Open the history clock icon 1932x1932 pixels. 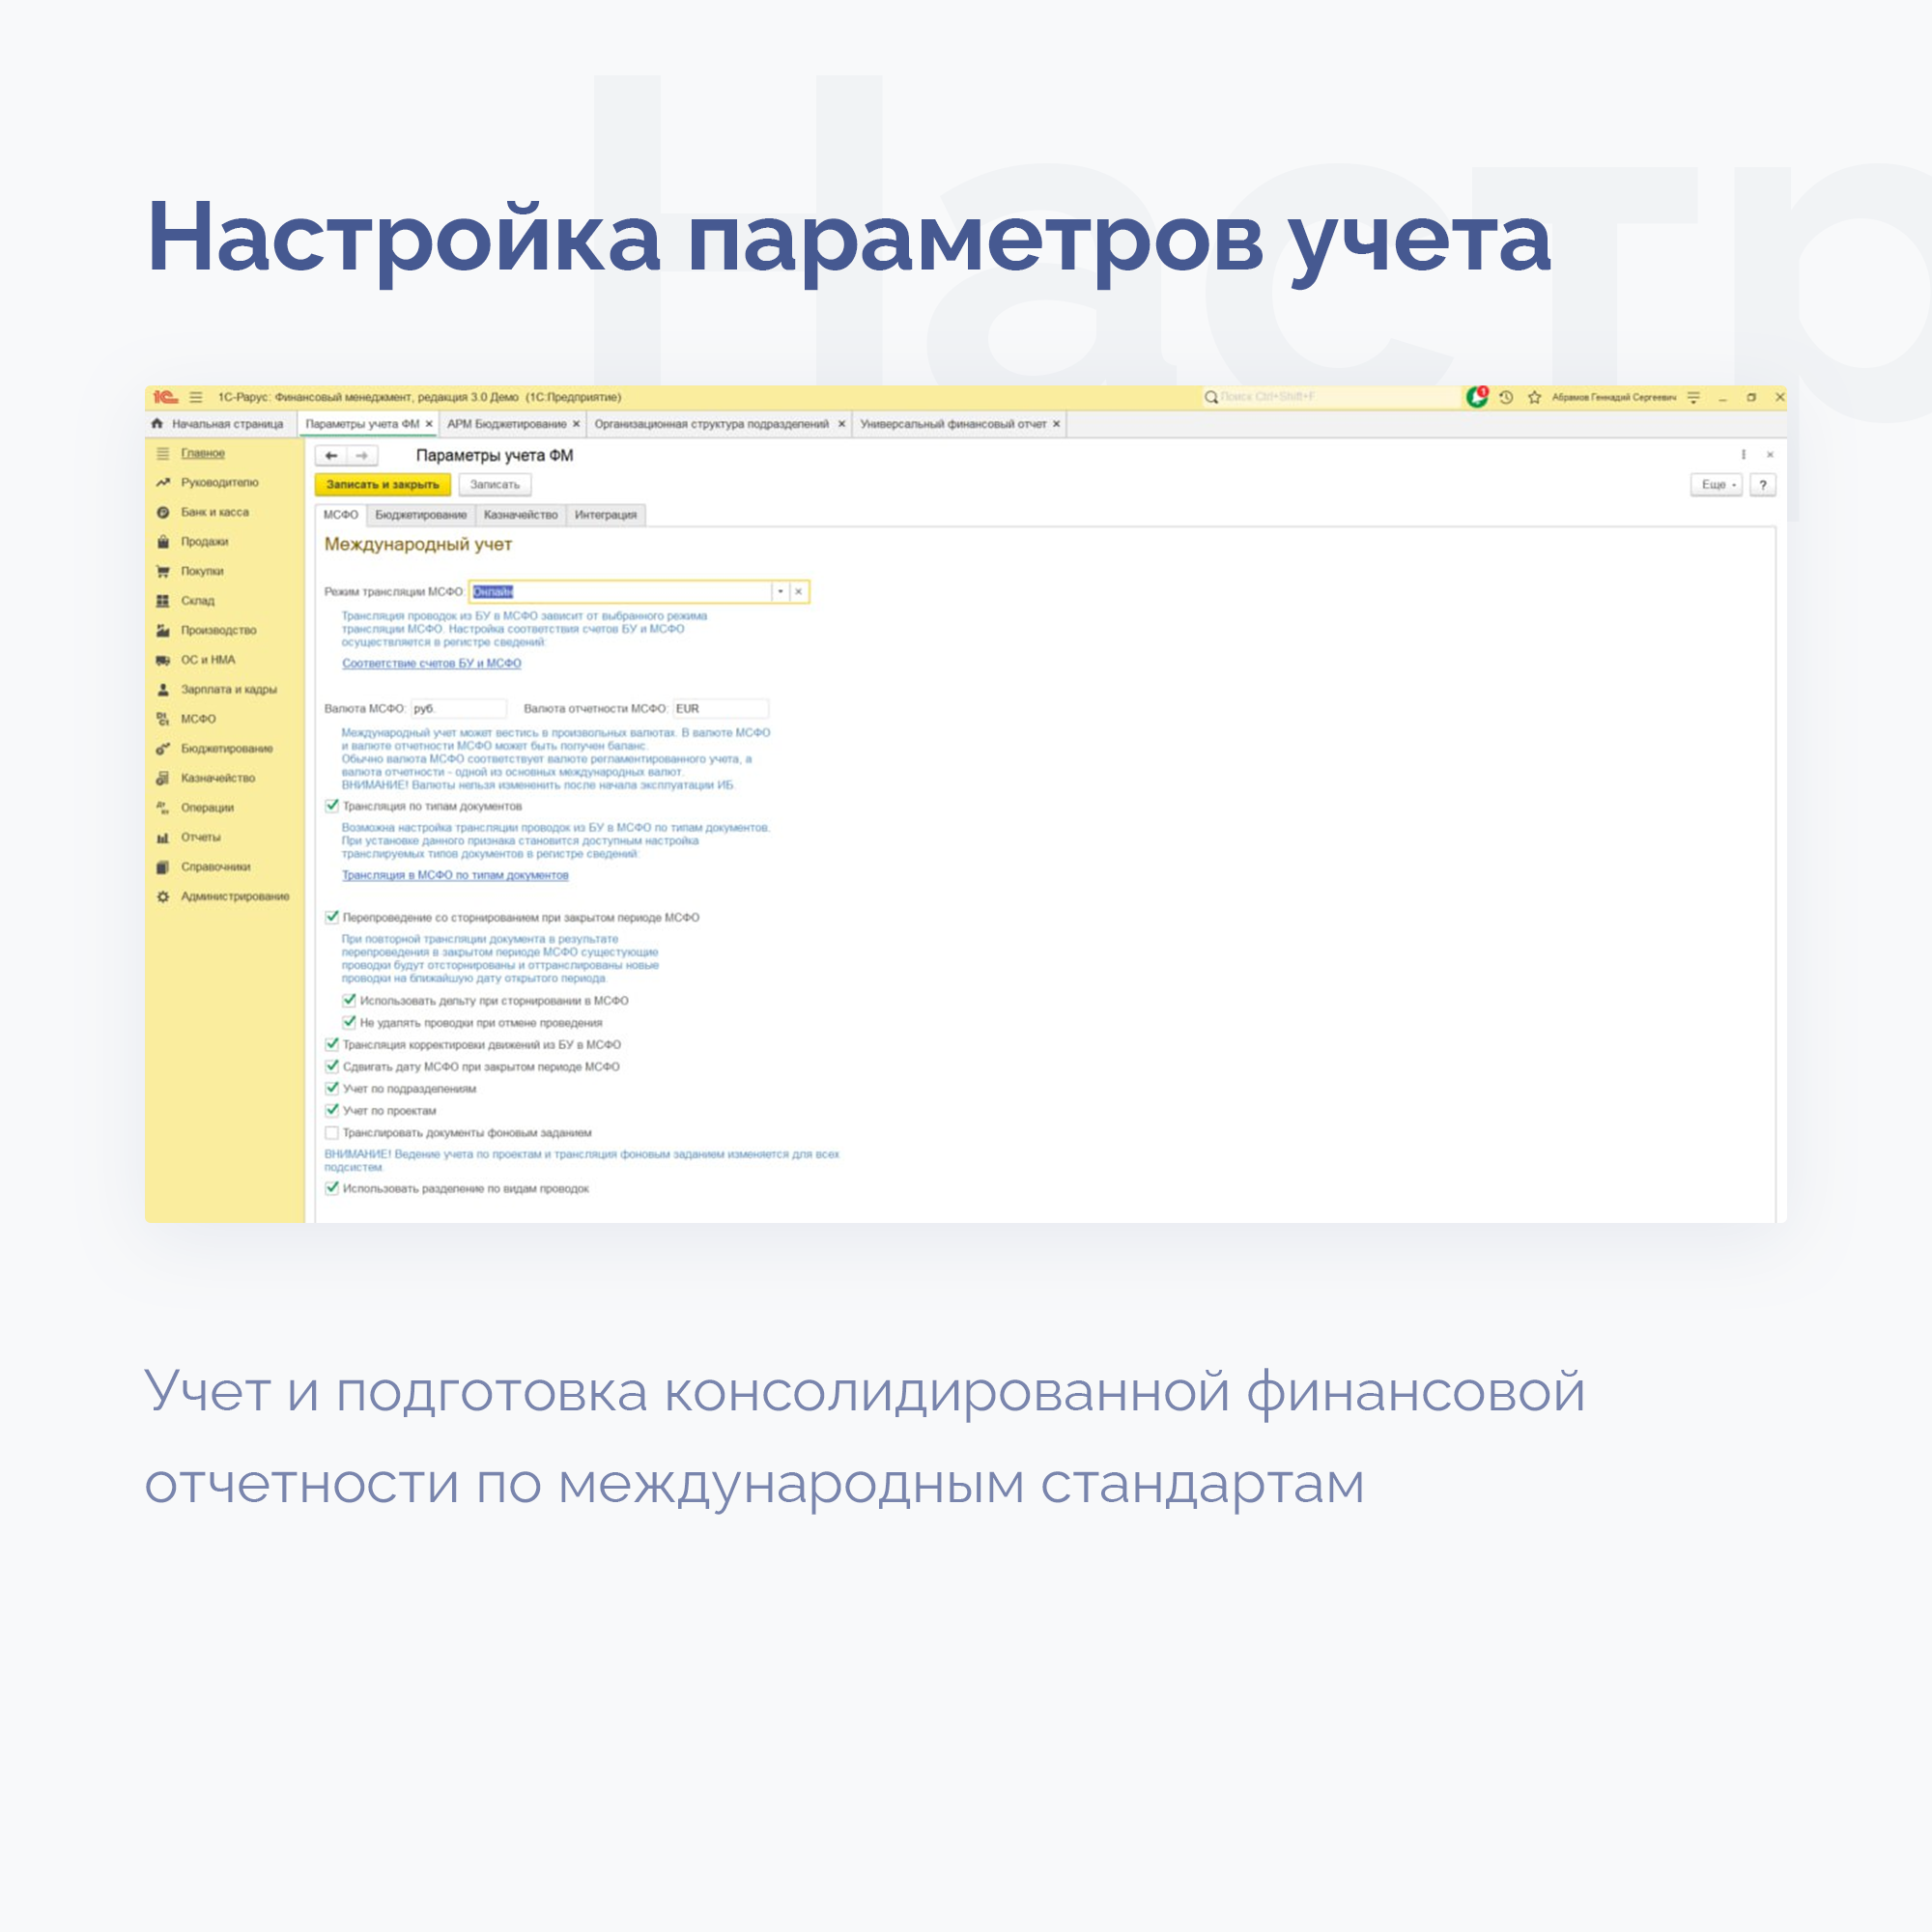(1506, 397)
